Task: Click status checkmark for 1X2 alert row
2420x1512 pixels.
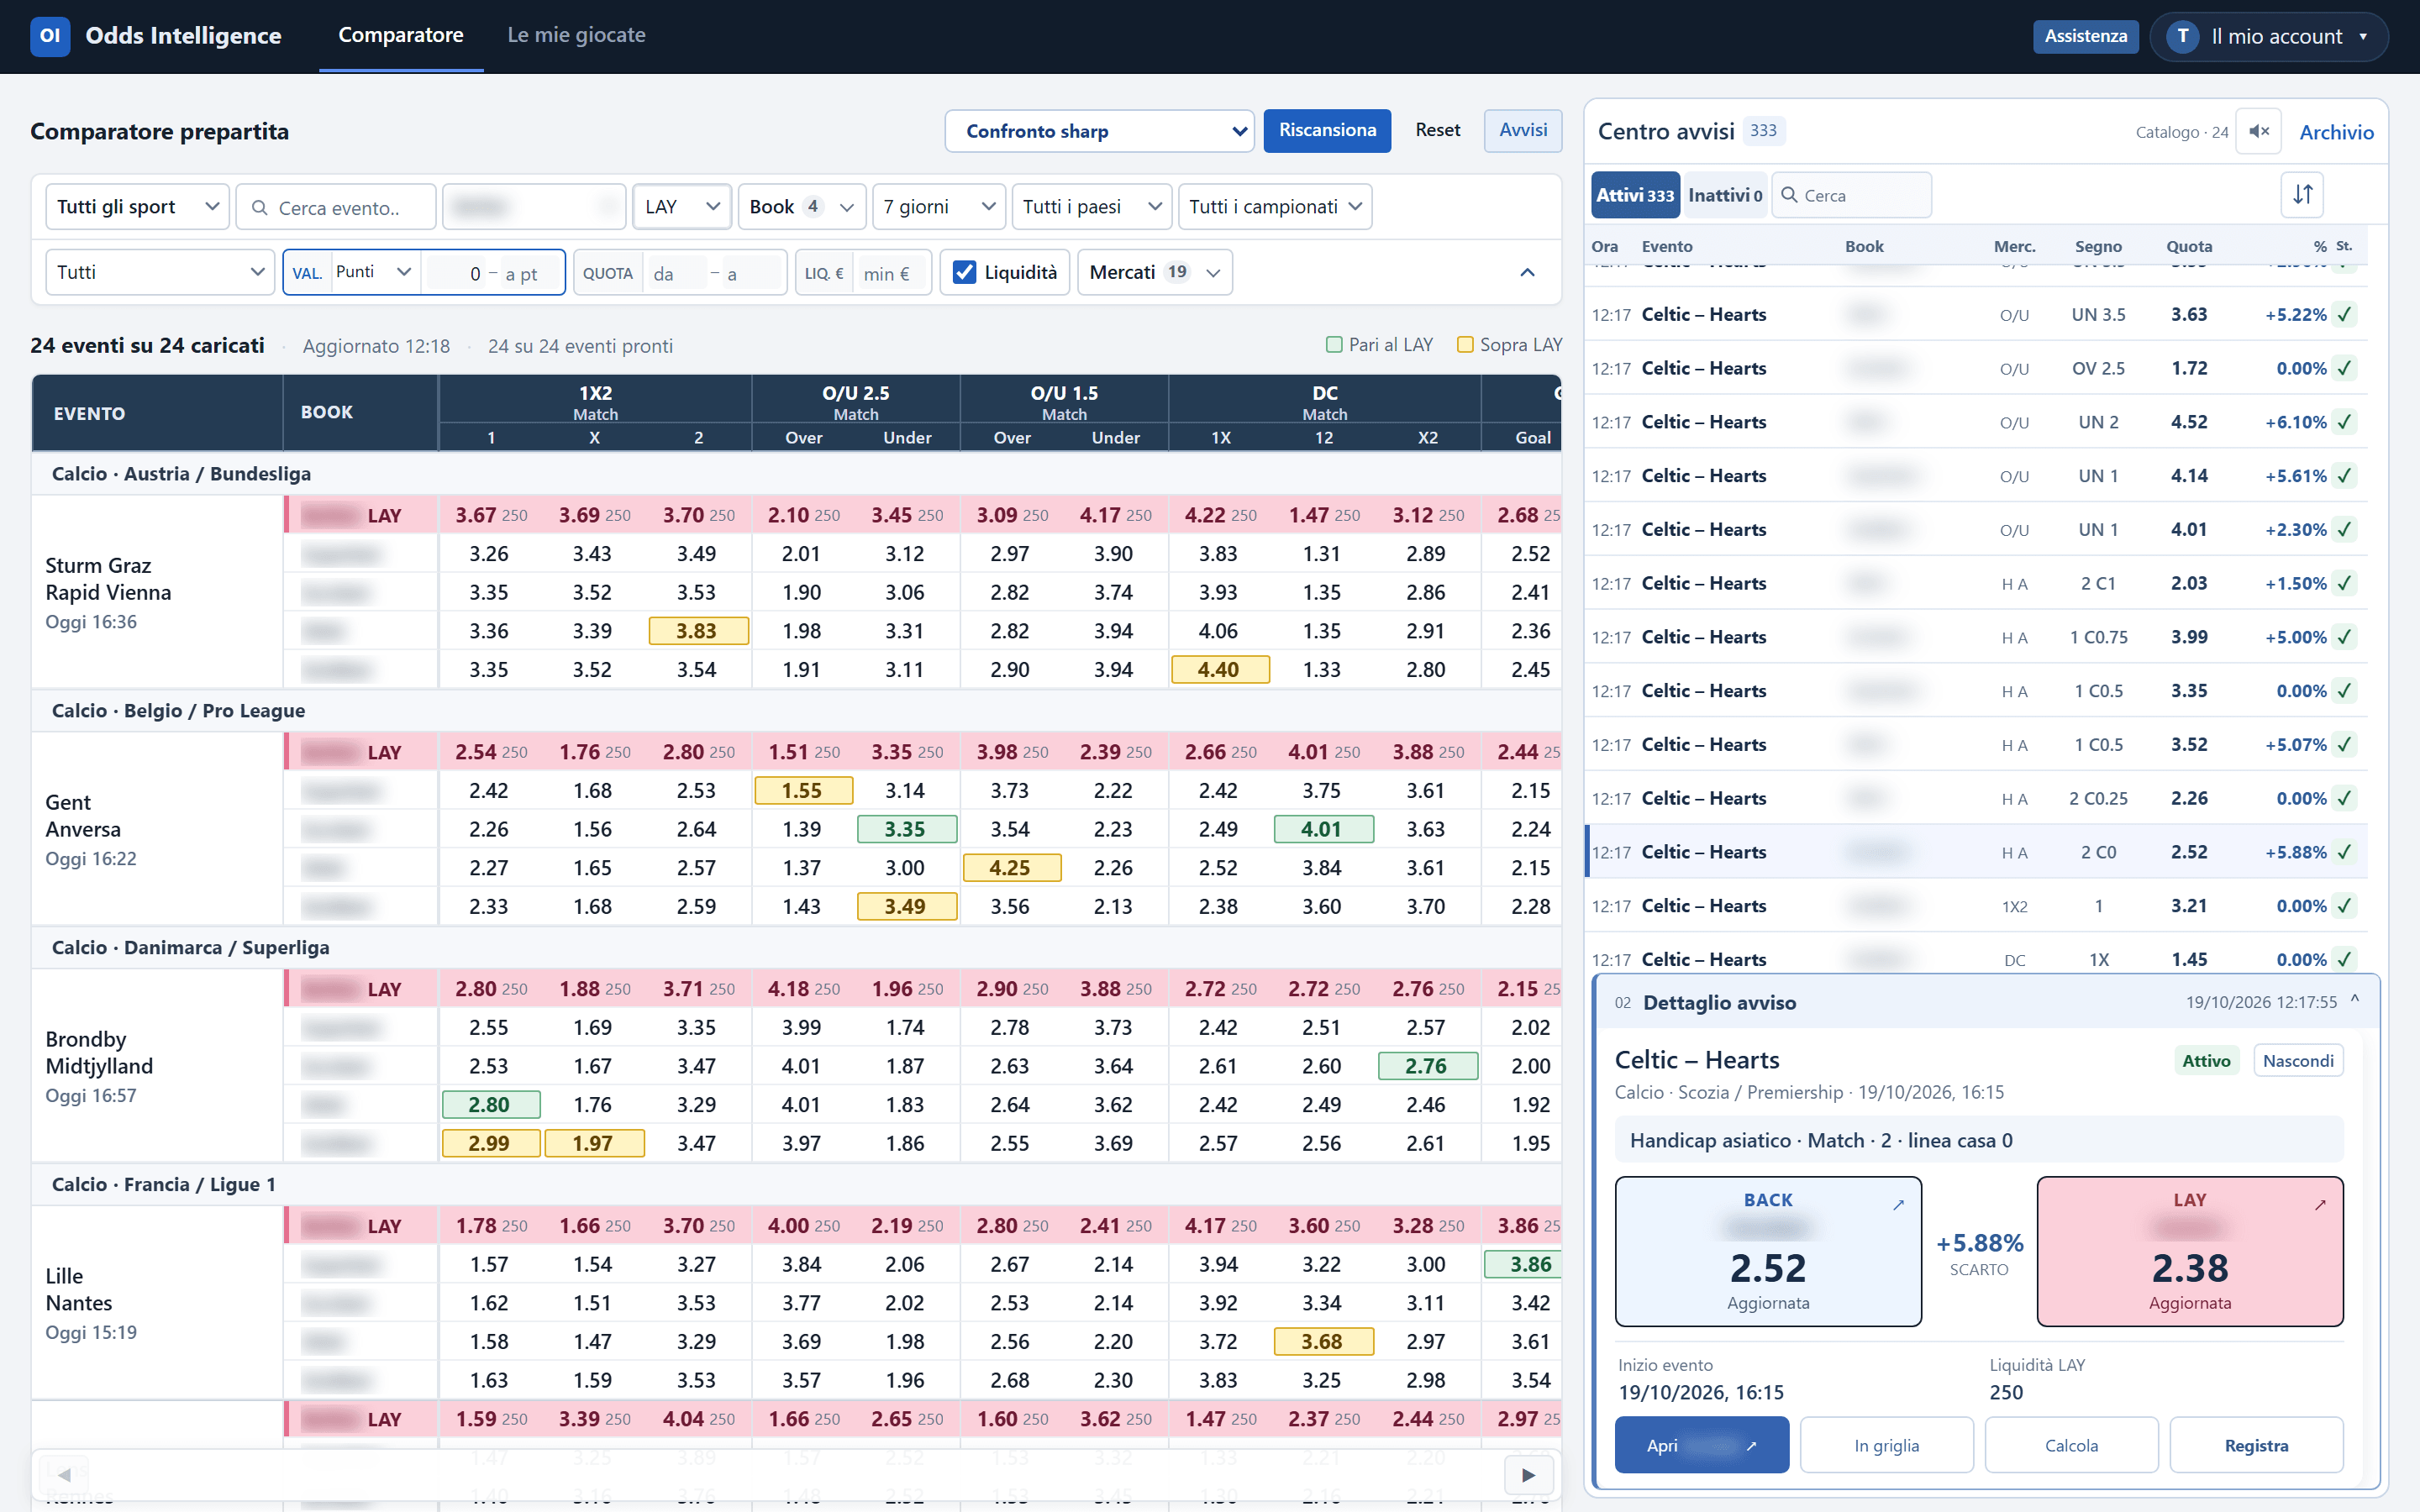Action: pyautogui.click(x=2345, y=906)
